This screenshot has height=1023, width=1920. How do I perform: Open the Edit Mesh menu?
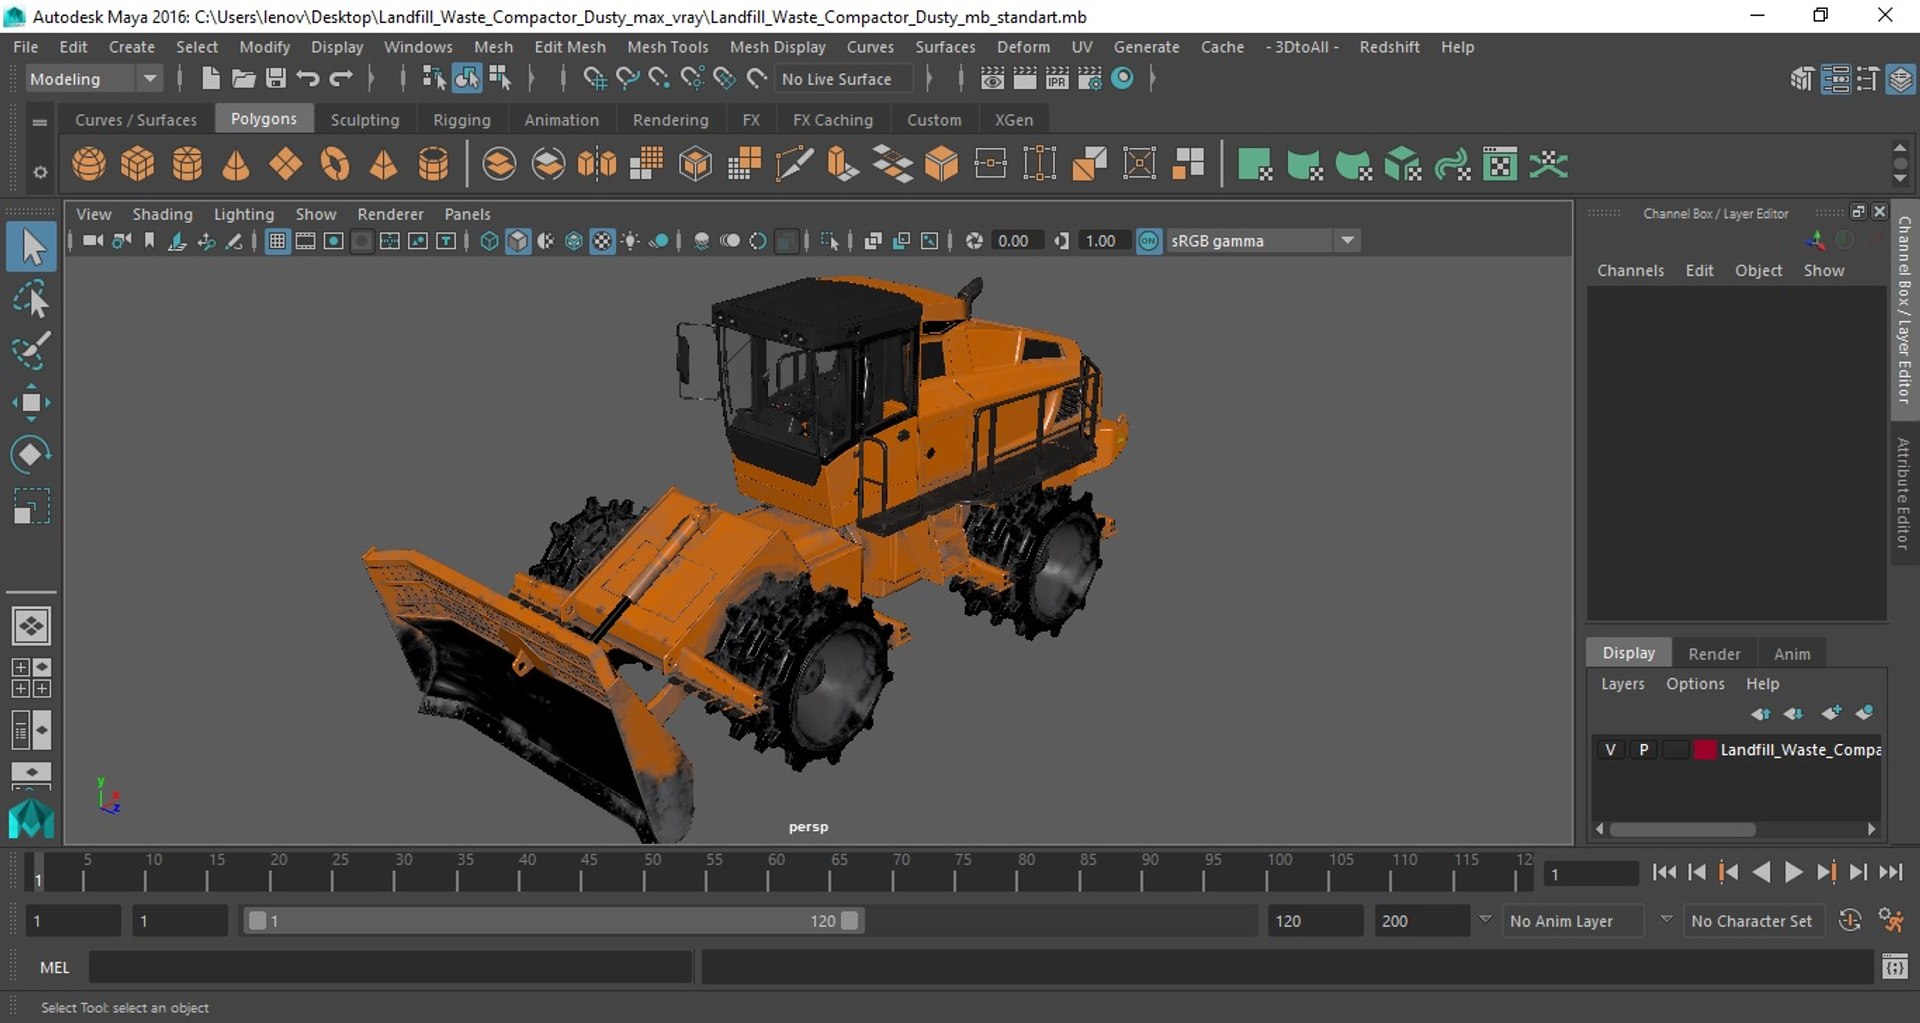(x=570, y=47)
